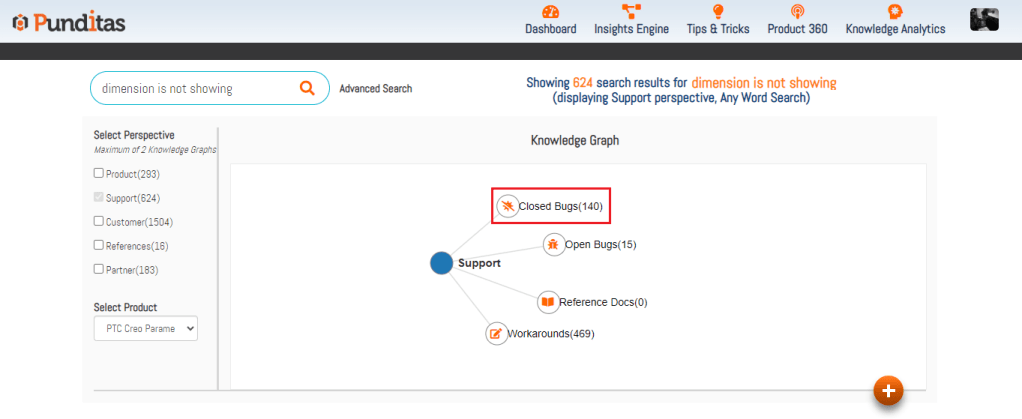Select the Open Bugs node icon

pos(554,244)
